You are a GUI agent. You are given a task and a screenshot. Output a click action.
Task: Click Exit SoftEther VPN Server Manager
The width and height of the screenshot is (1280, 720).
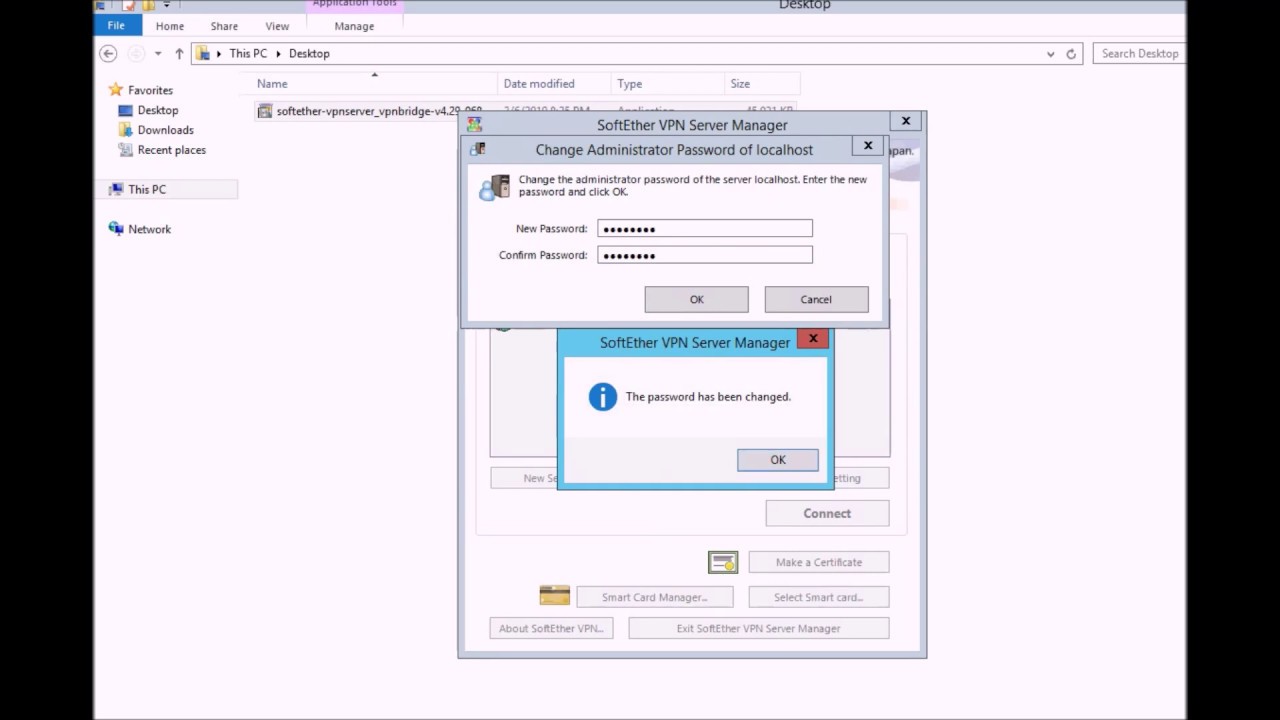[x=759, y=628]
